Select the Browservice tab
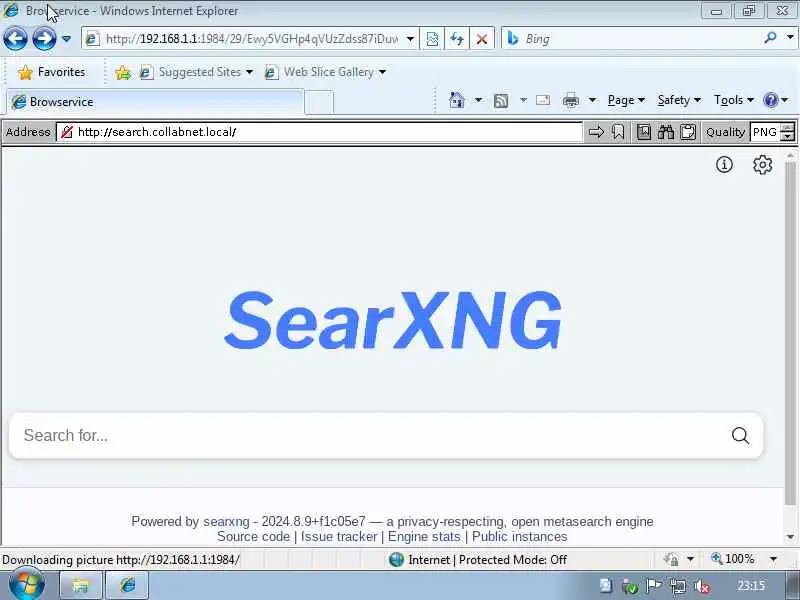This screenshot has height=600, width=800. 155,102
